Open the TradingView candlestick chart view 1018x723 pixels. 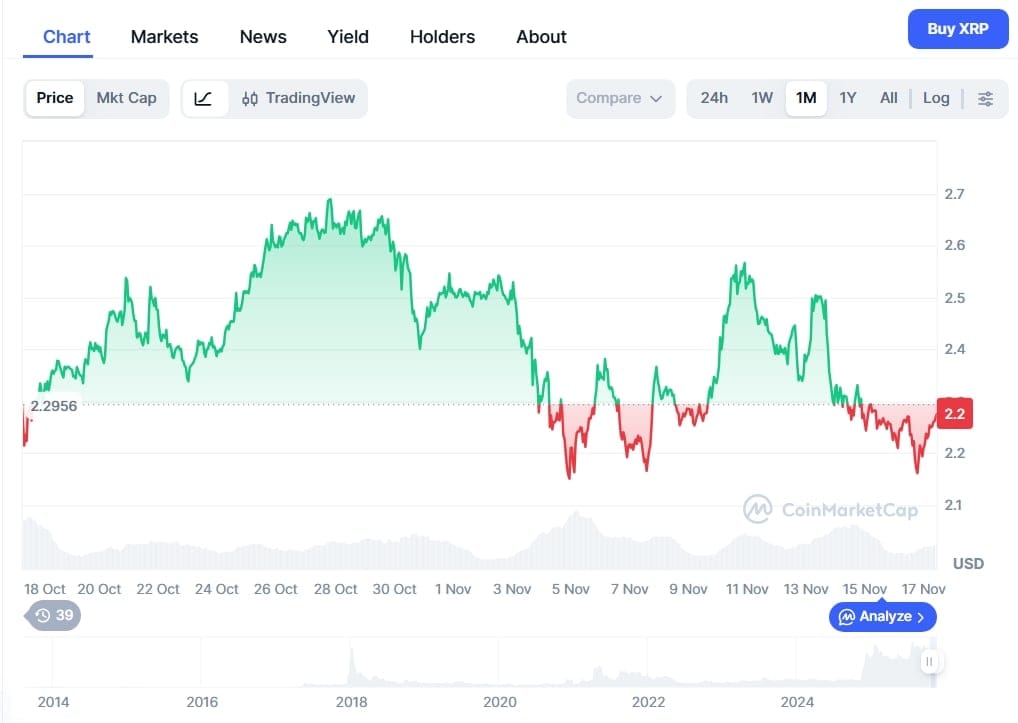[300, 98]
